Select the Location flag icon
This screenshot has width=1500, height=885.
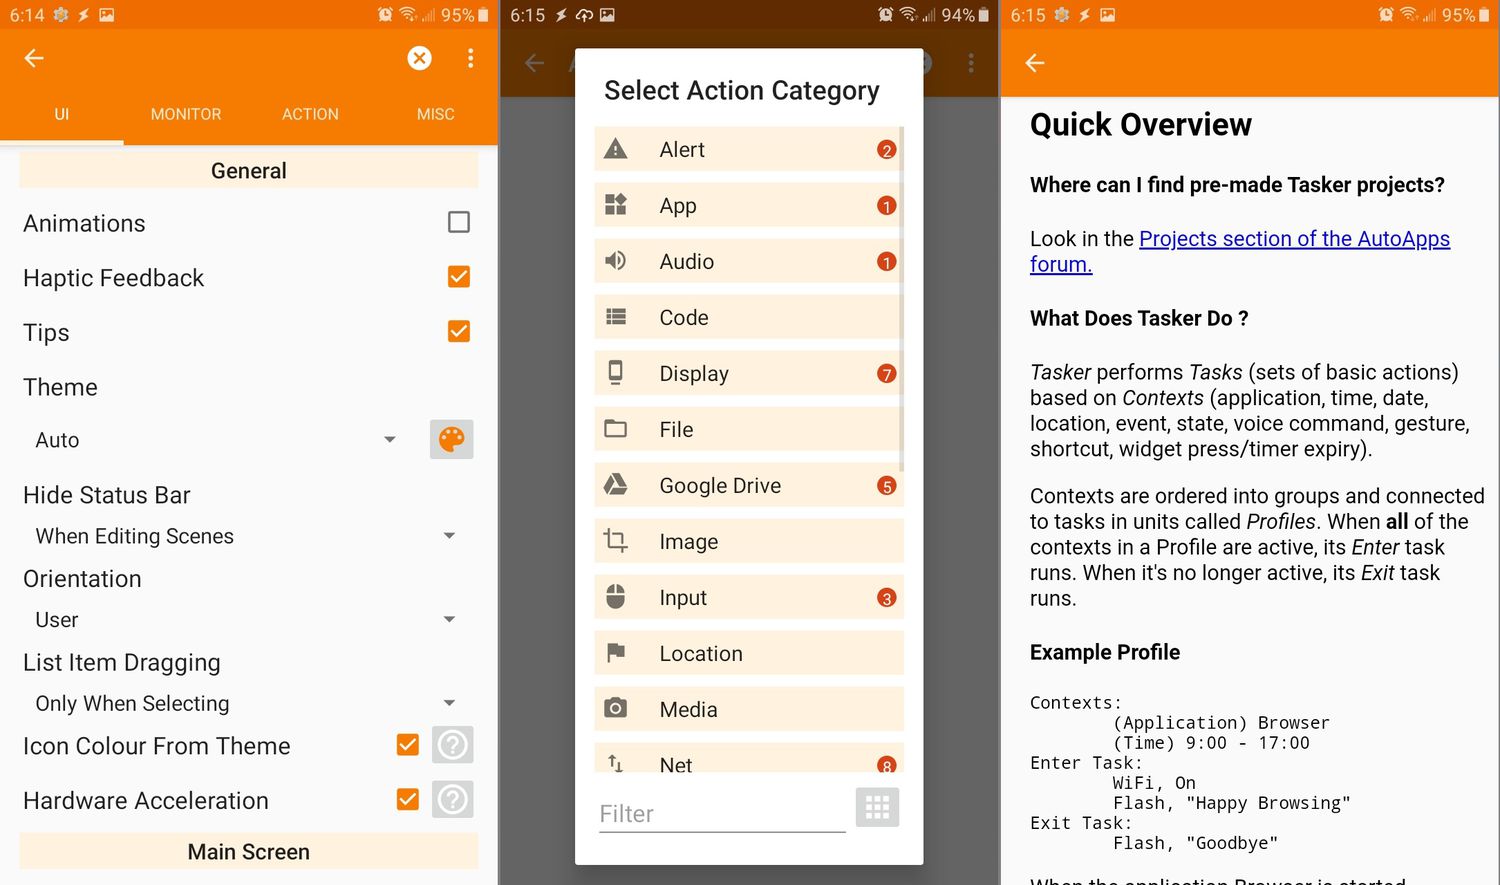point(616,653)
